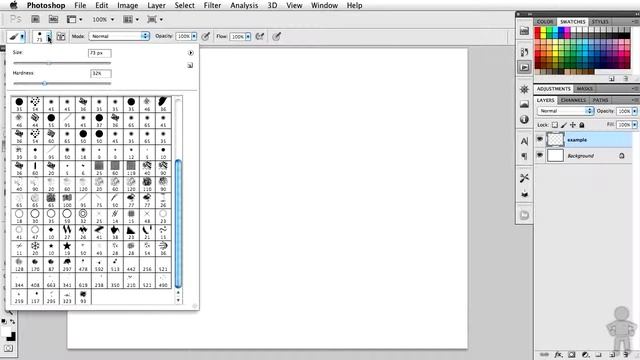Create new preset from this brush icon

tap(190, 65)
